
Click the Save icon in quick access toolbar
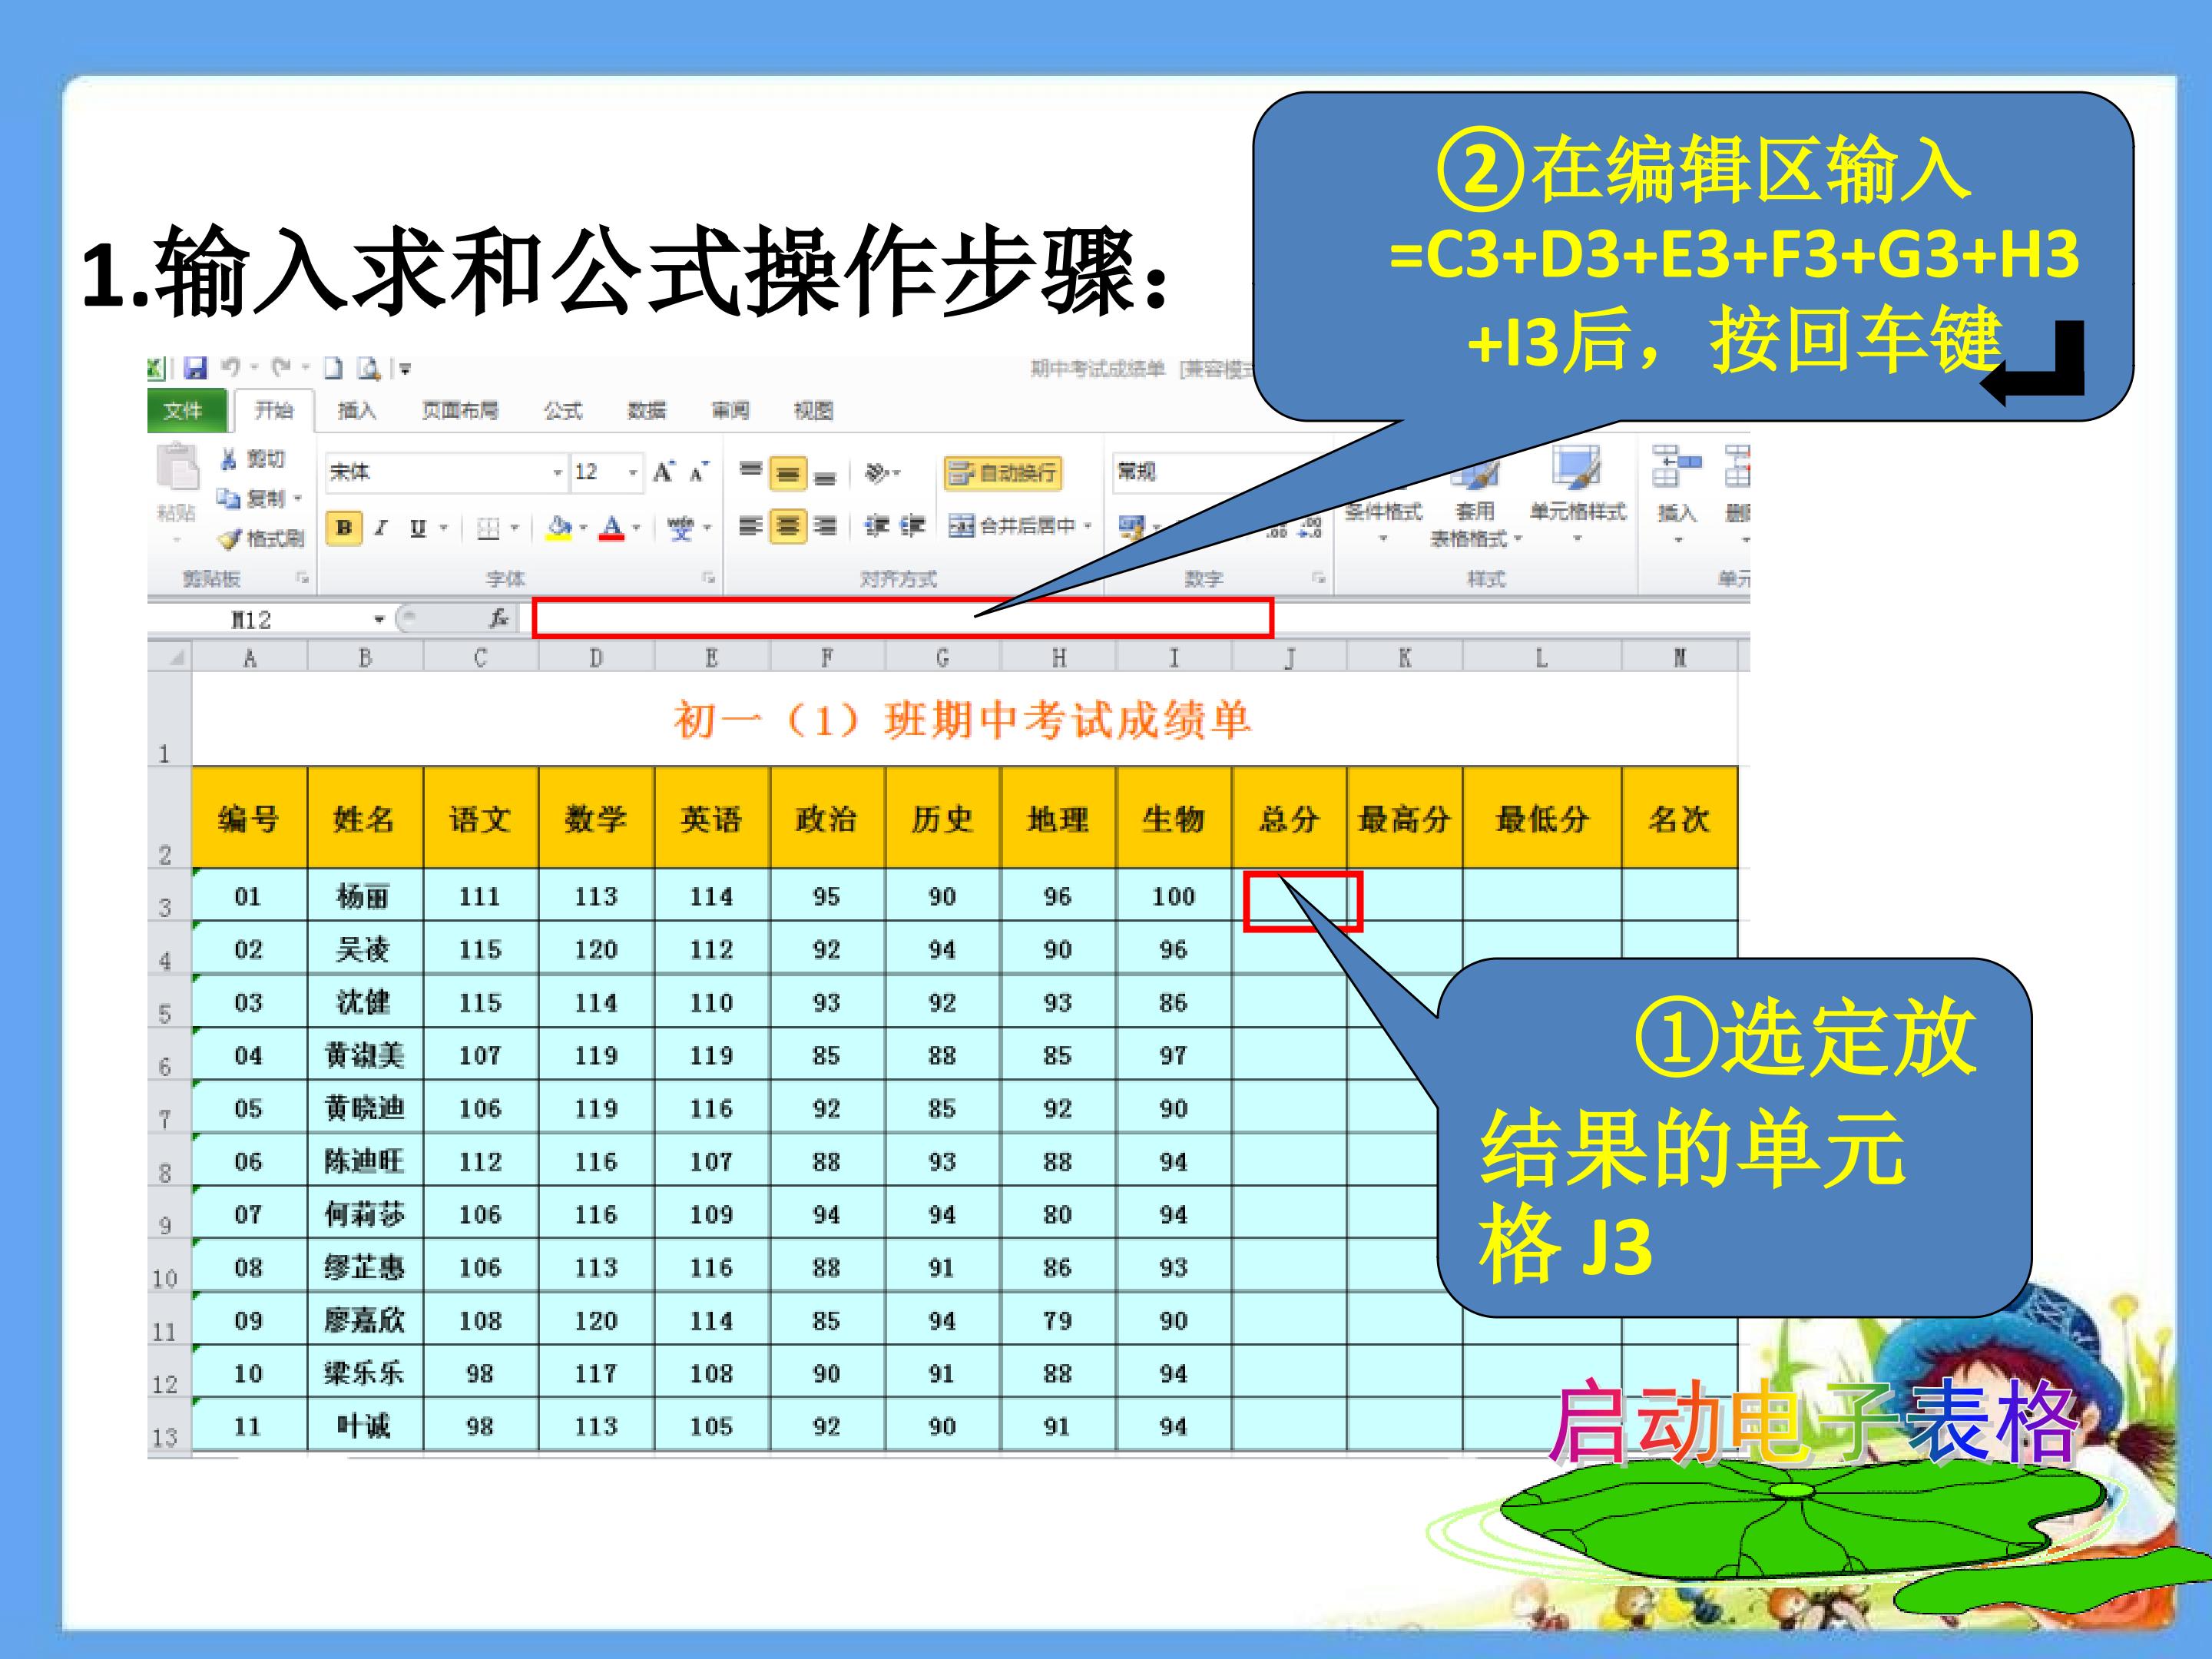pos(196,368)
